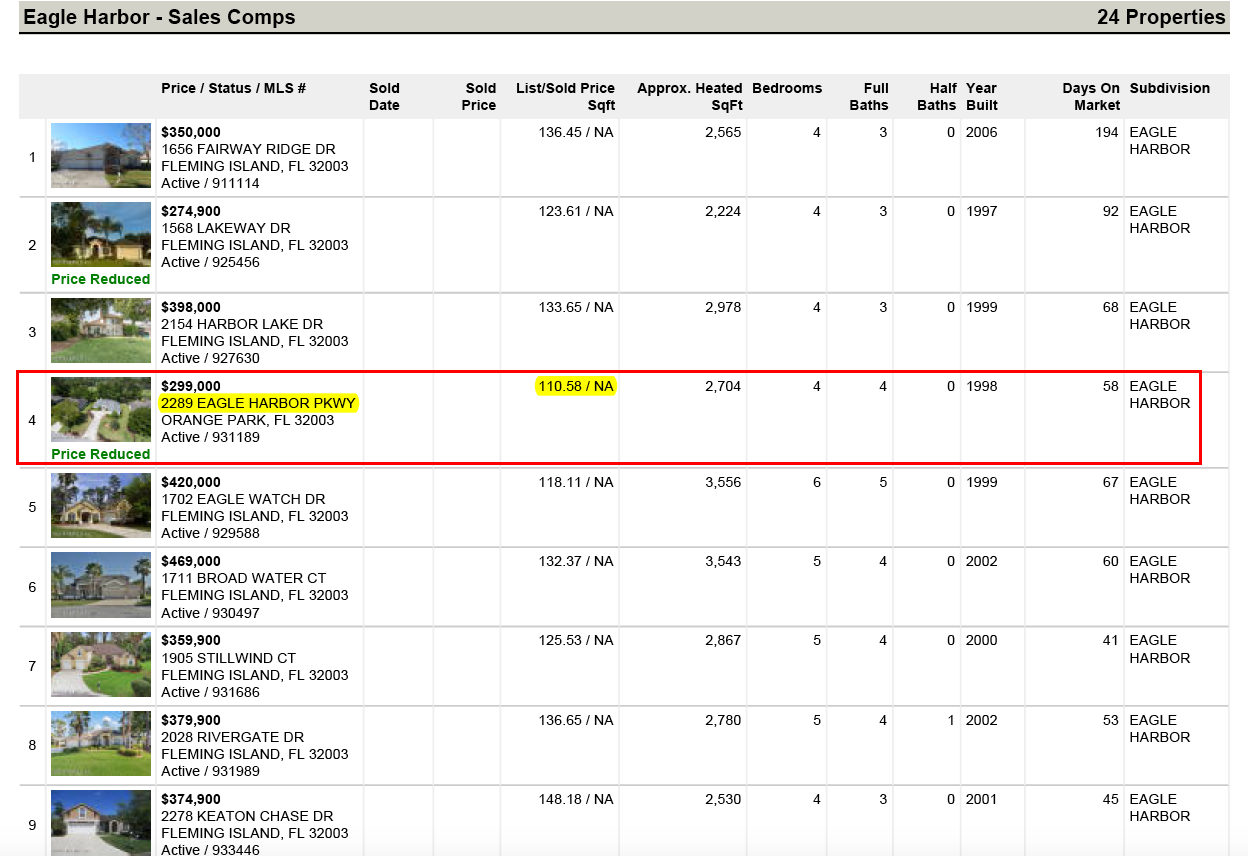Click the 1656 FAIRWAY RIDGE DR address
1248x856 pixels.
[248, 149]
